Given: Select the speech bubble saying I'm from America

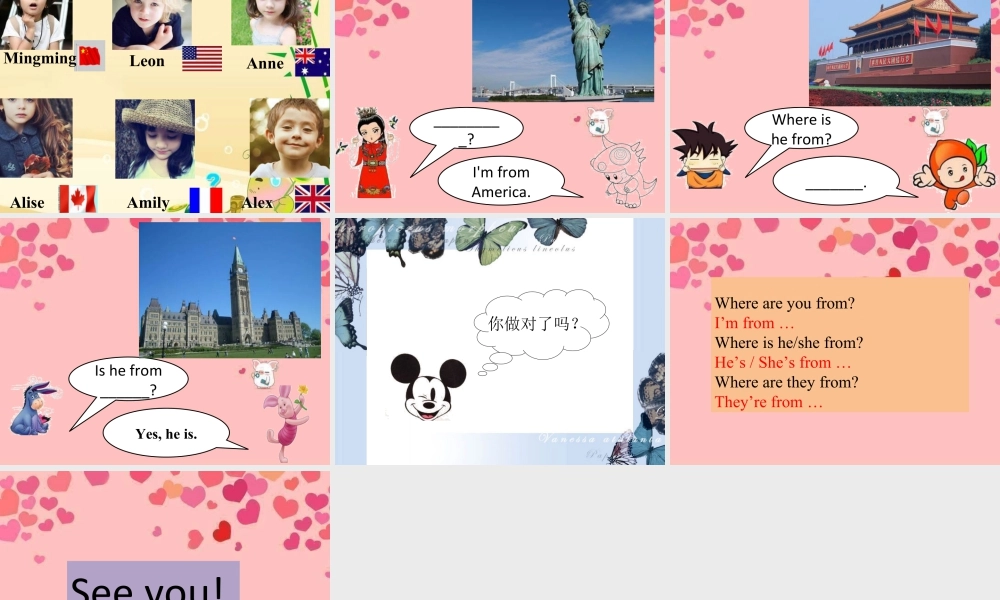Looking at the screenshot, I should point(500,181).
